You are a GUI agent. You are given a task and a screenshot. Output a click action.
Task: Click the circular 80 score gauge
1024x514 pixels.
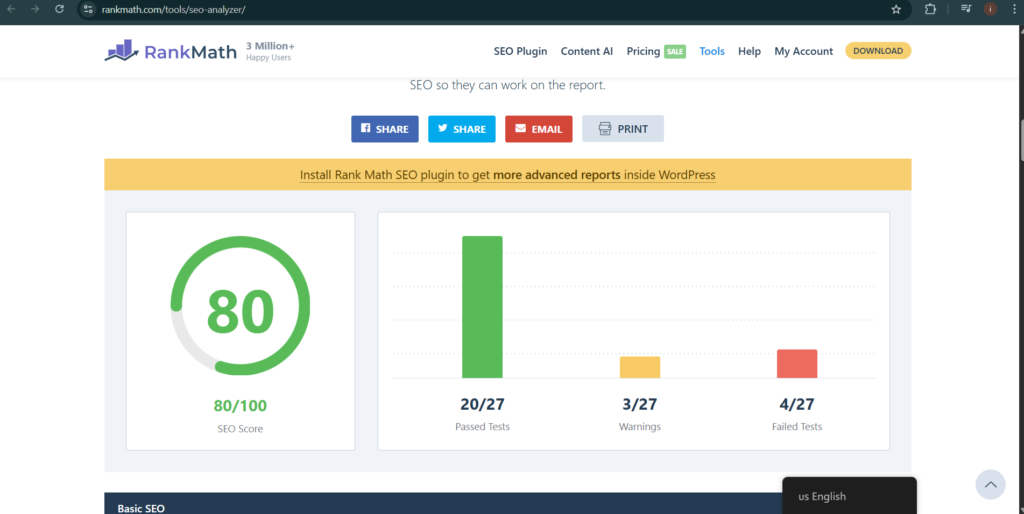click(x=240, y=306)
